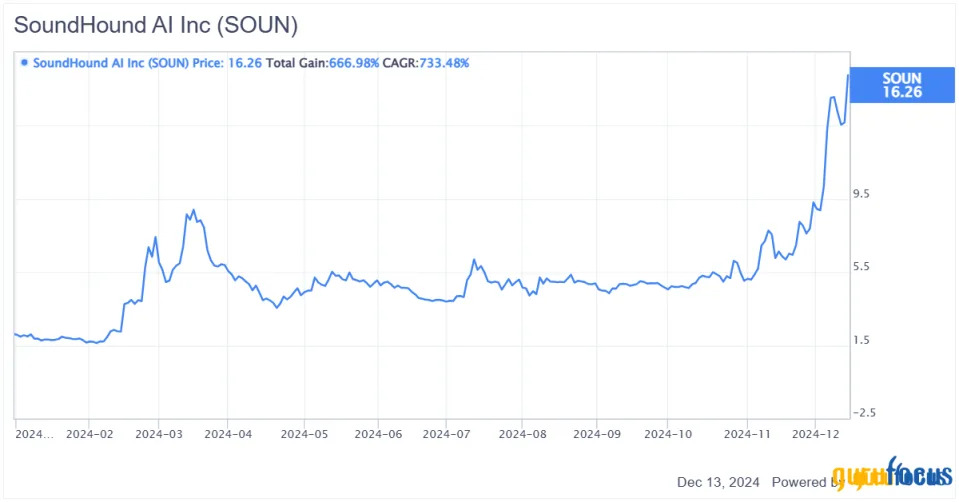Click the truncated 2024... first axis label
The width and height of the screenshot is (959, 502).
[34, 434]
